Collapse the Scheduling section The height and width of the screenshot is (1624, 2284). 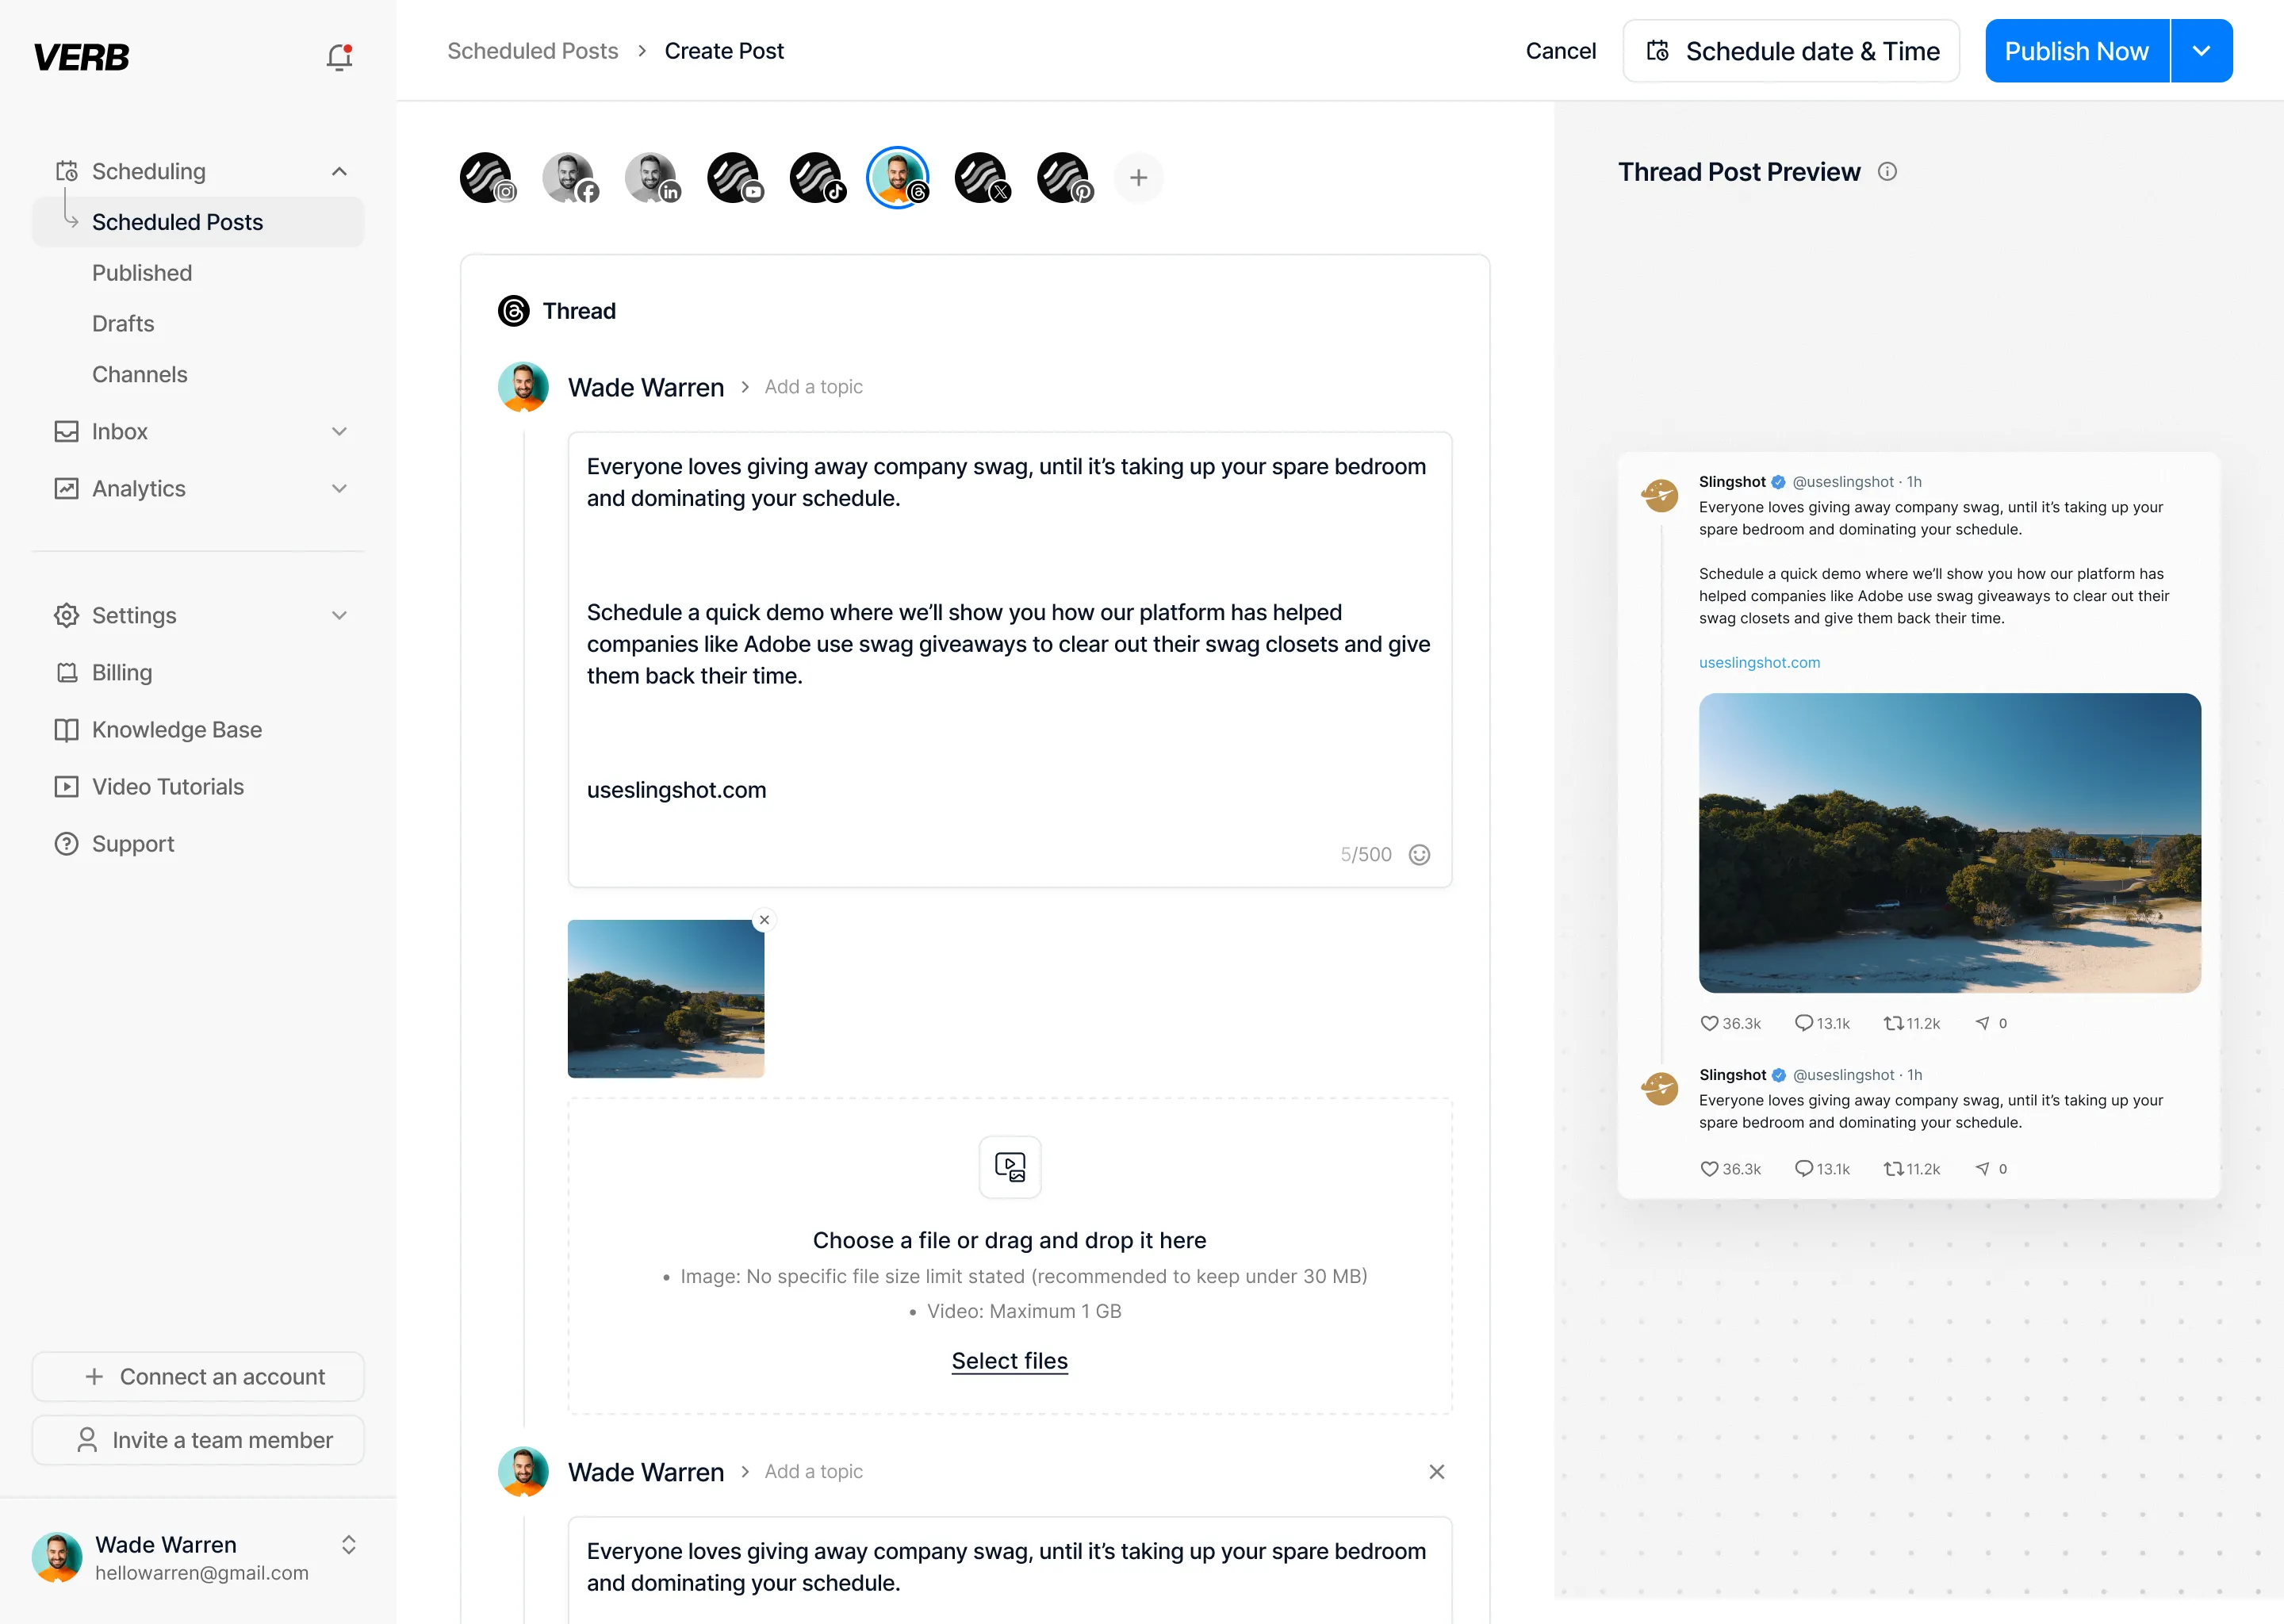click(x=339, y=172)
